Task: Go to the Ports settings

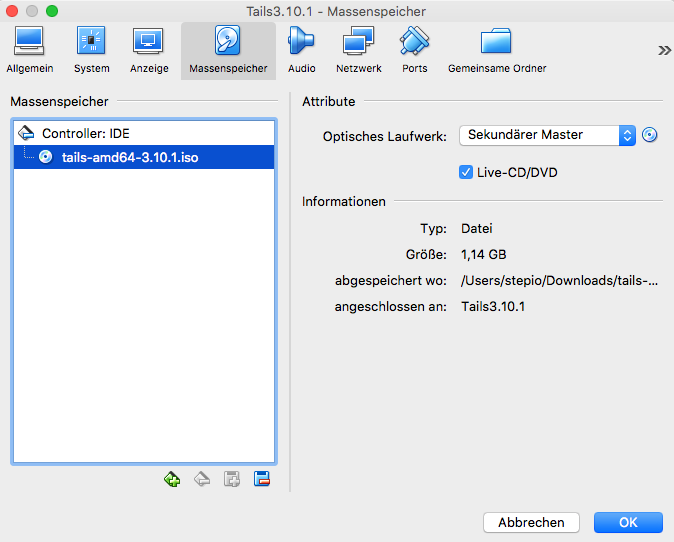Action: point(414,50)
